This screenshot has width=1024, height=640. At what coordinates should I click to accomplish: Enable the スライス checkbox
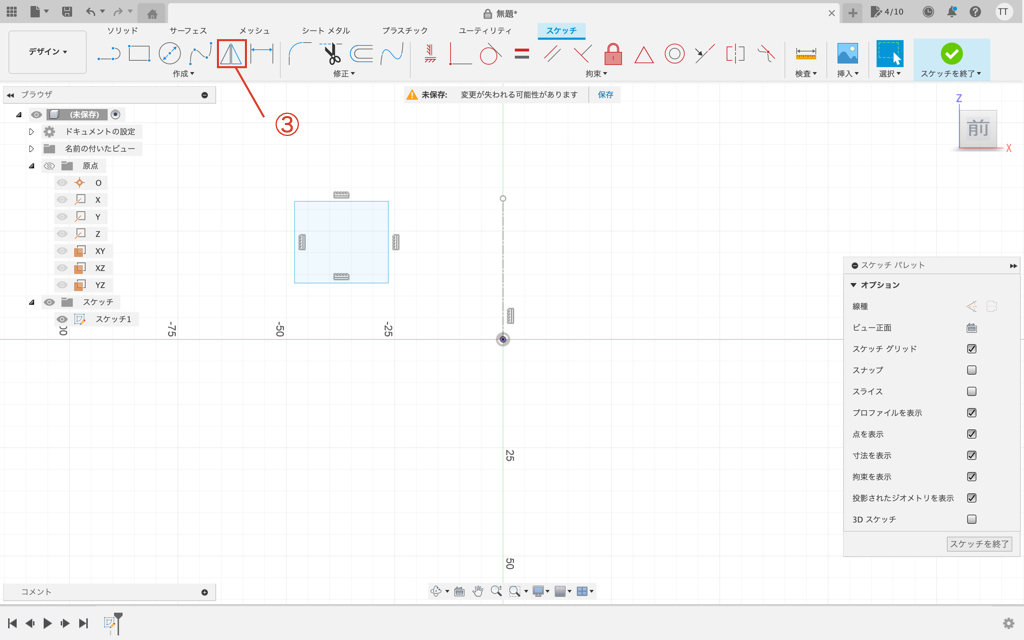click(x=972, y=392)
